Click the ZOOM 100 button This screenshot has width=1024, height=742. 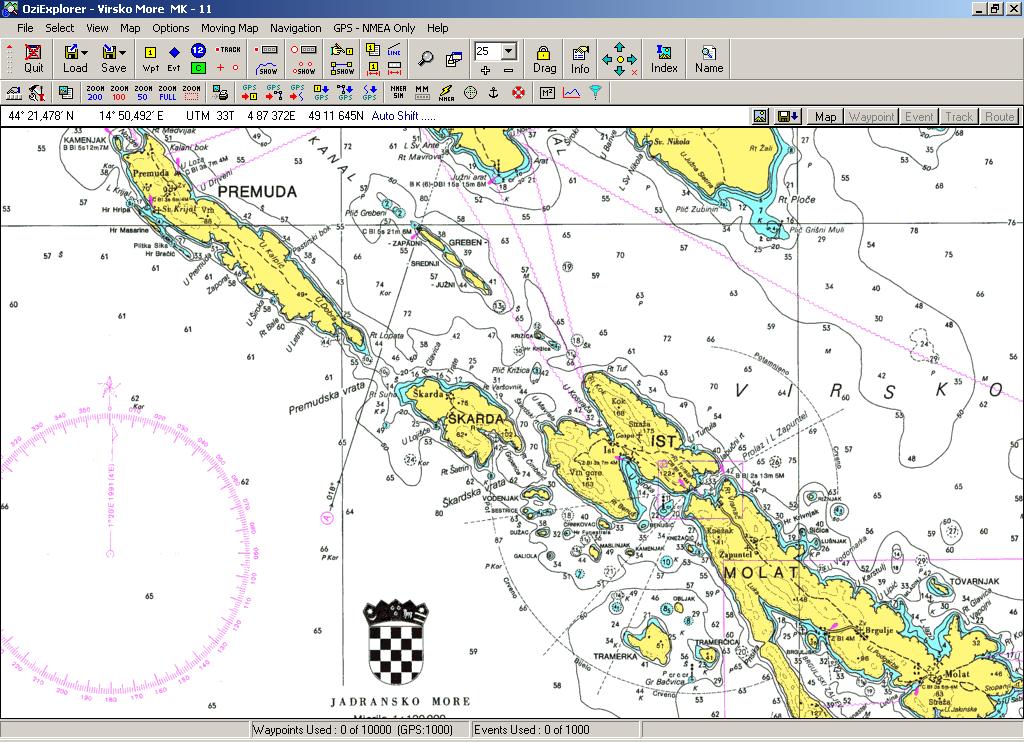coord(119,93)
